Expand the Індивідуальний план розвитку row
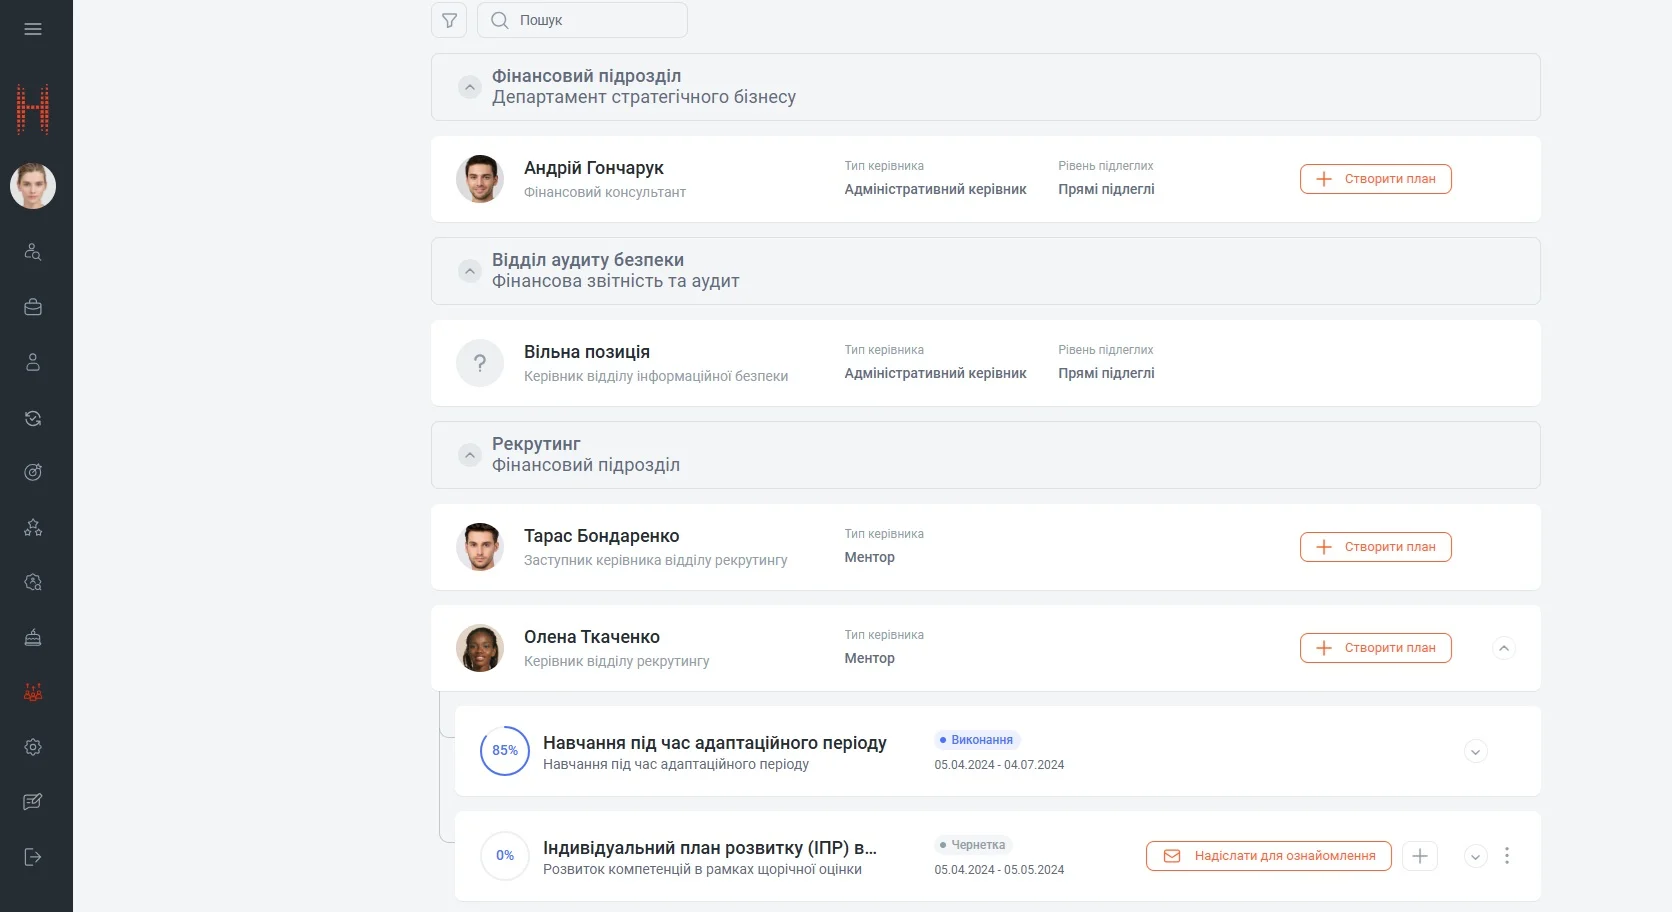This screenshot has height=912, width=1672. (x=1475, y=856)
